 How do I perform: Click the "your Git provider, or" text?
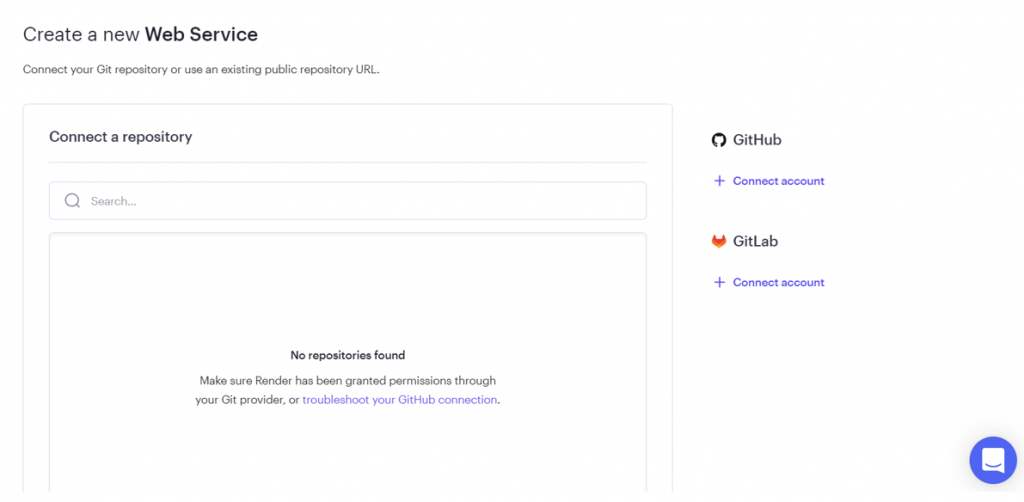coord(247,400)
